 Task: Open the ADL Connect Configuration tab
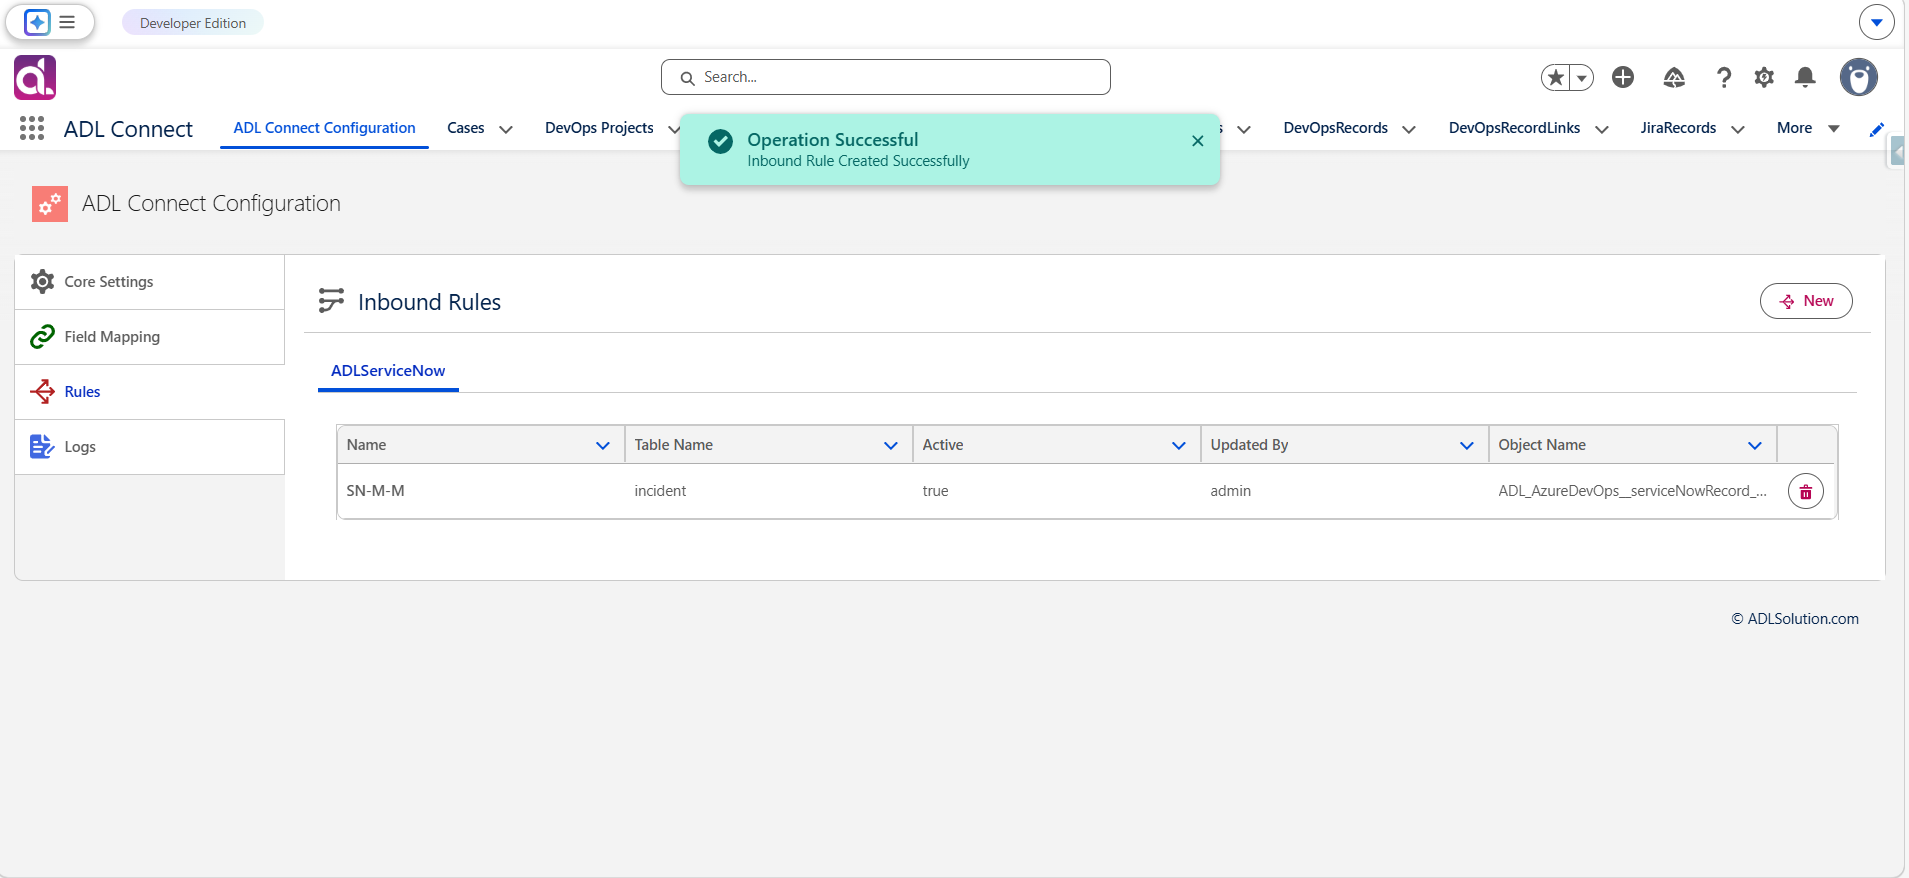(x=324, y=128)
